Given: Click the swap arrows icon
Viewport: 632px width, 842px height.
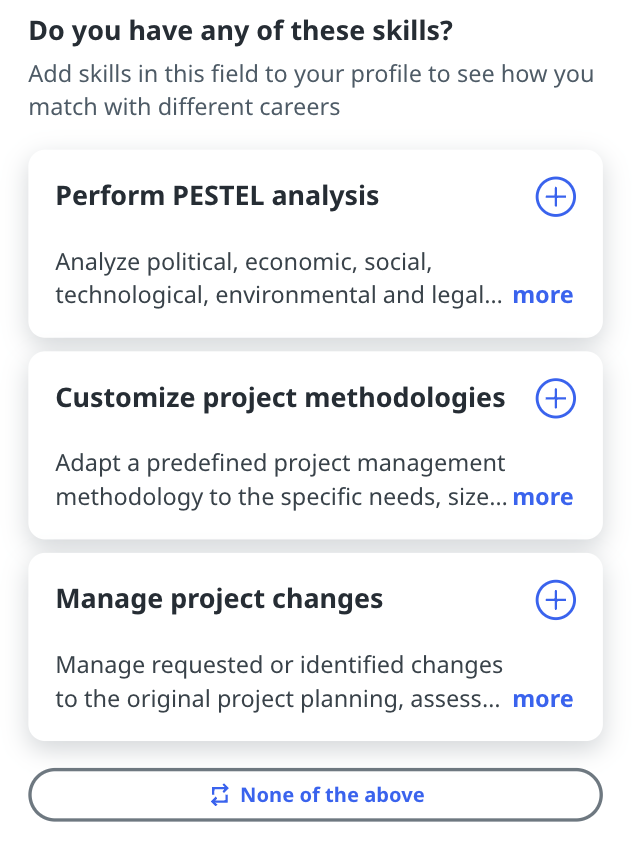Looking at the screenshot, I should coord(220,796).
